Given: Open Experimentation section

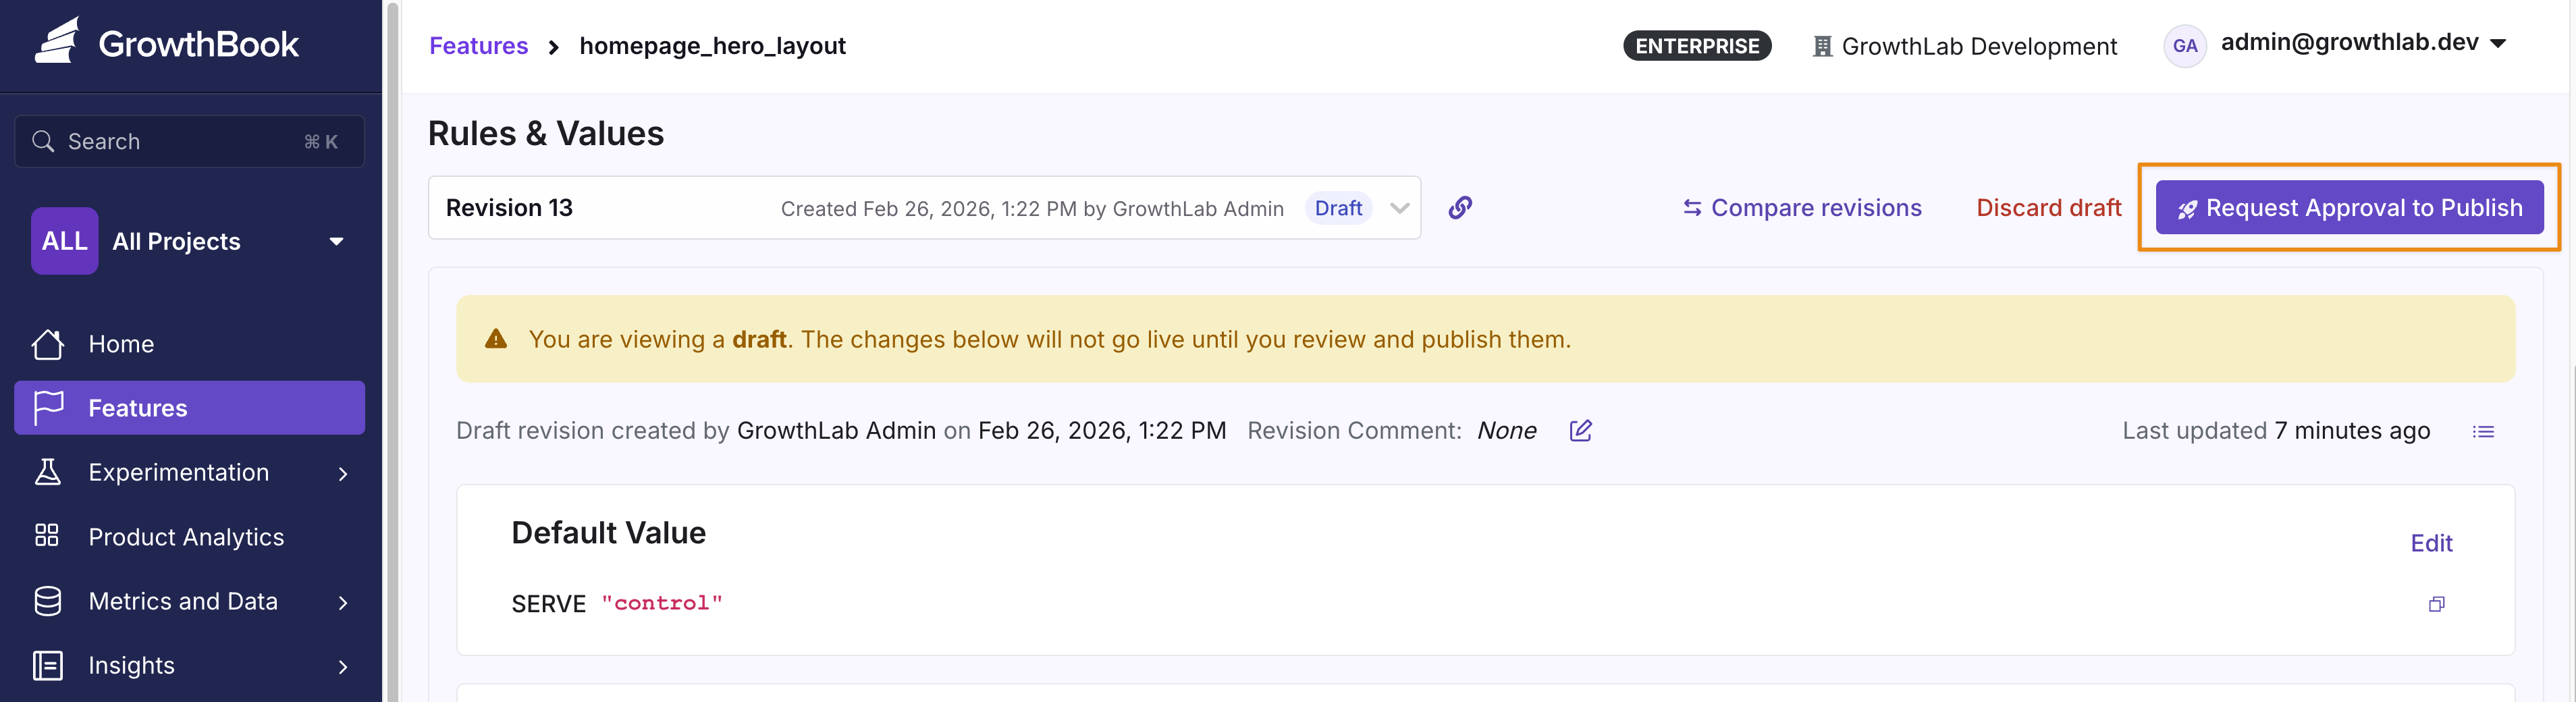Looking at the screenshot, I should 189,472.
